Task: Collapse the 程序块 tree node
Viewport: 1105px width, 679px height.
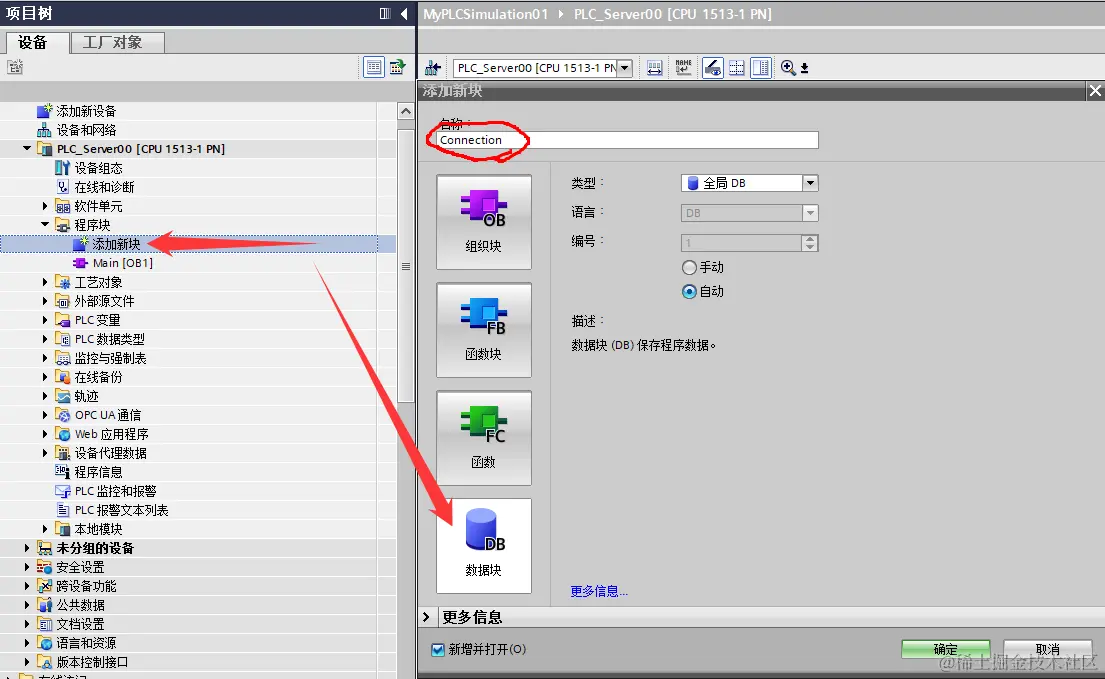Action: pyautogui.click(x=45, y=225)
